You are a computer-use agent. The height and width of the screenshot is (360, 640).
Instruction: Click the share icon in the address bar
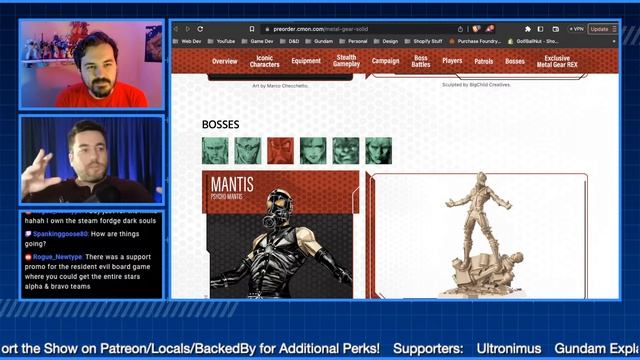click(x=460, y=29)
